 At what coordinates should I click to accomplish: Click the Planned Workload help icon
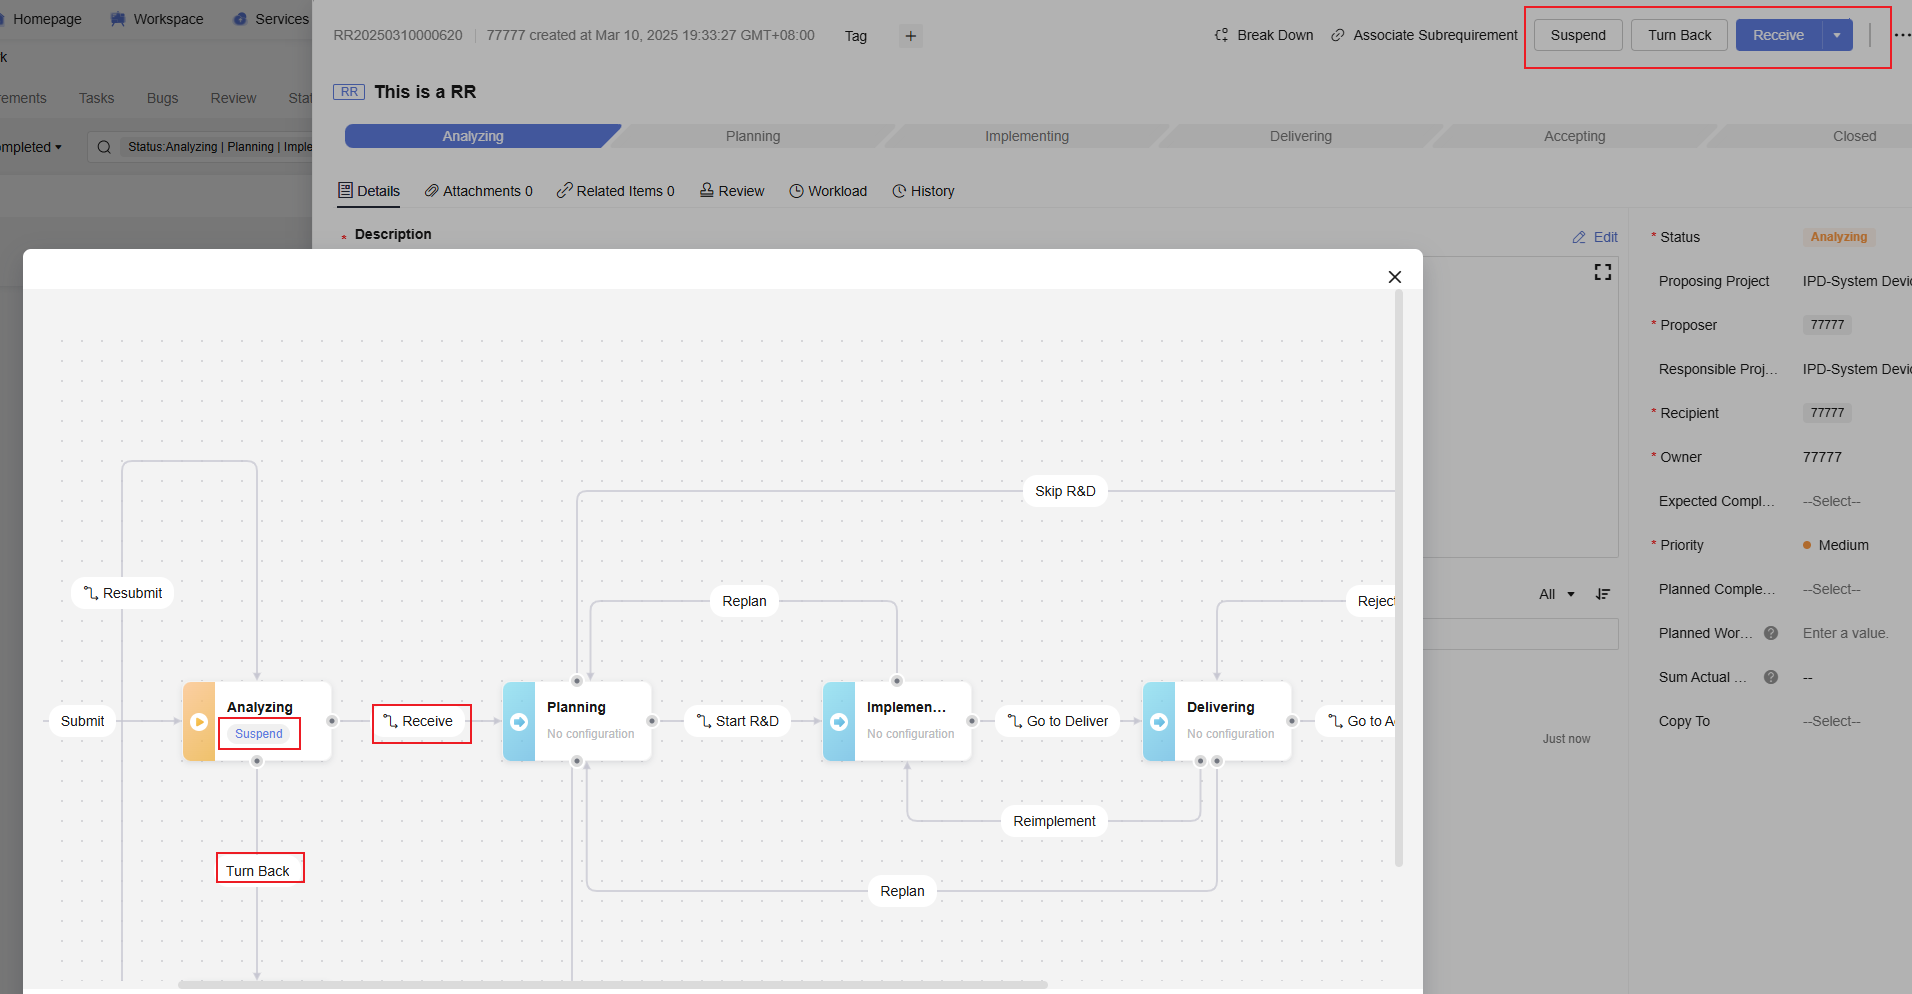(1771, 633)
